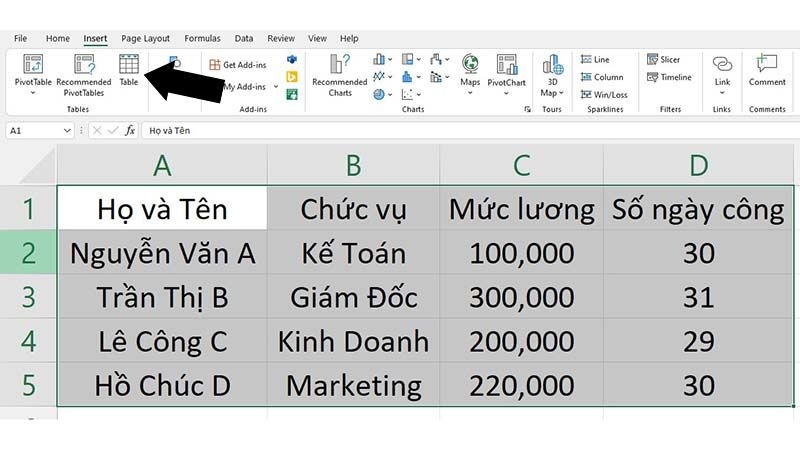
Task: Insert a column or bar chart
Action: (x=379, y=60)
